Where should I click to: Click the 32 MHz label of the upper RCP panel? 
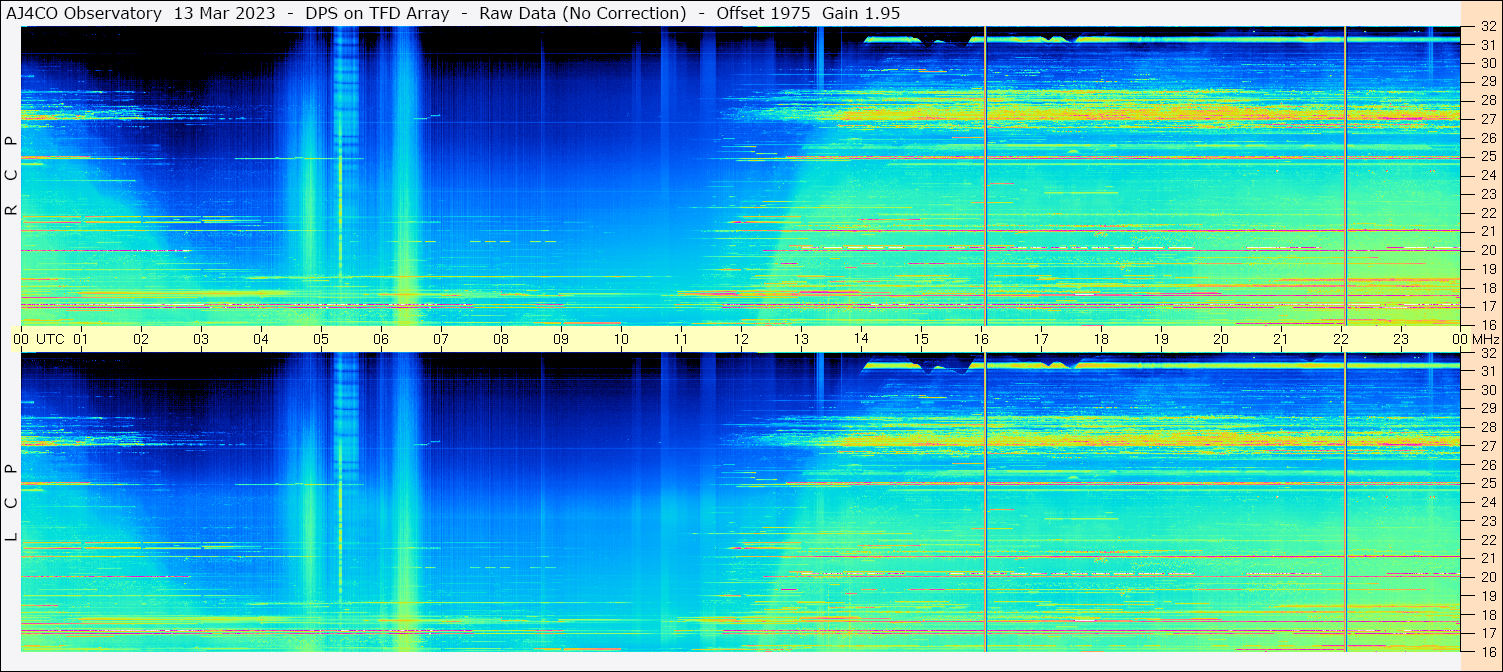click(1487, 27)
